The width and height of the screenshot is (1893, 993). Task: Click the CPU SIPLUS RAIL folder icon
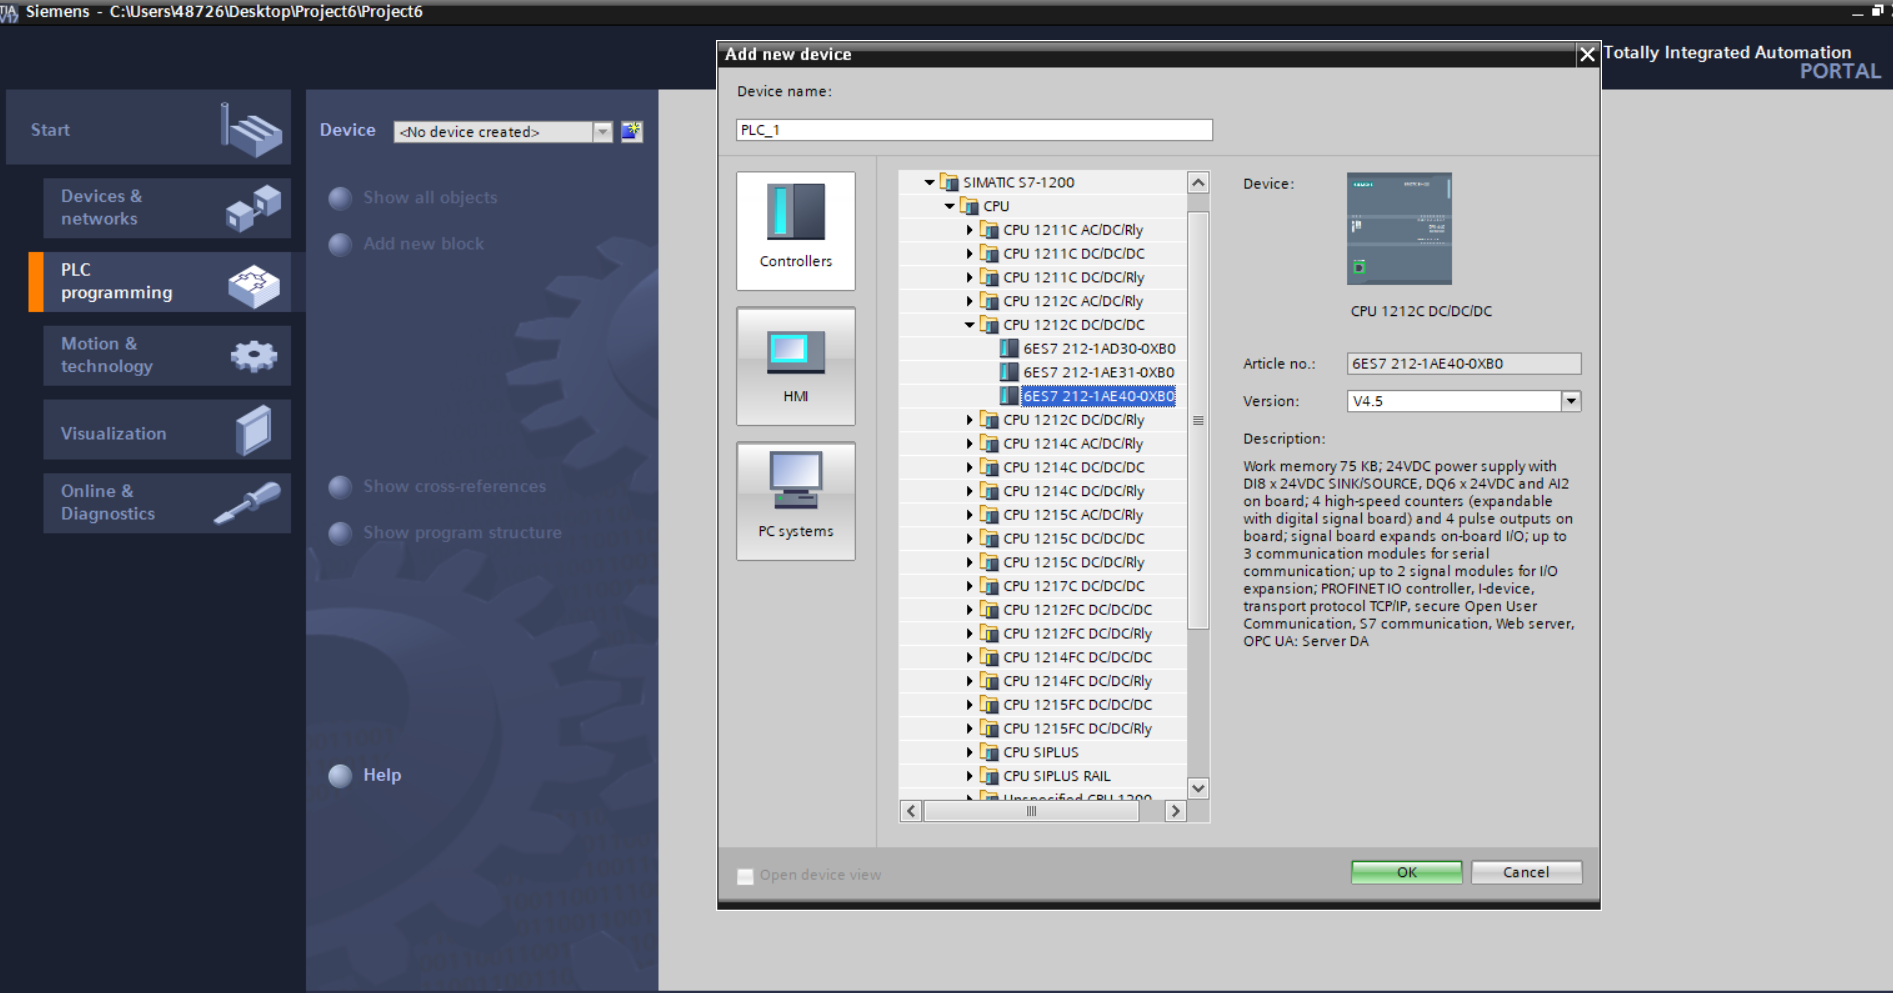click(990, 776)
